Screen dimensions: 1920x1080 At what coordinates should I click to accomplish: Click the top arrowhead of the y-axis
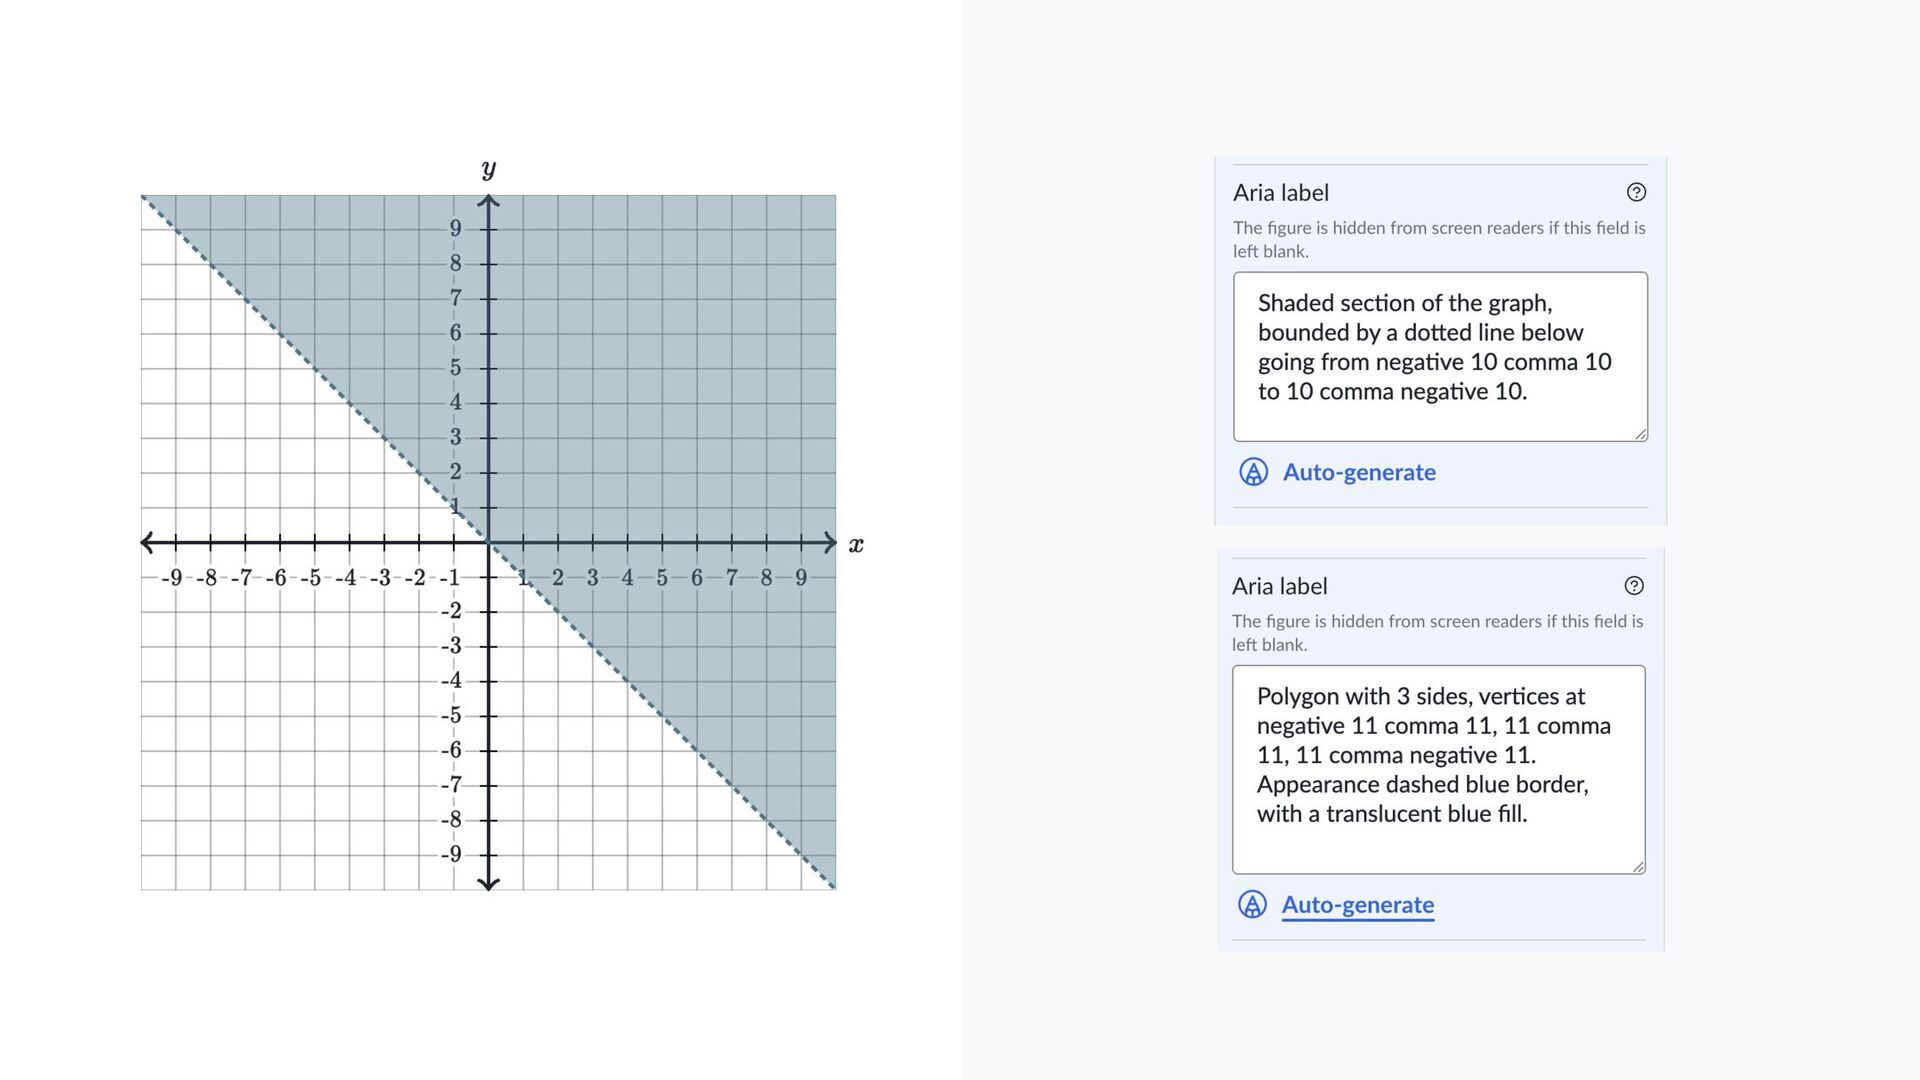488,202
